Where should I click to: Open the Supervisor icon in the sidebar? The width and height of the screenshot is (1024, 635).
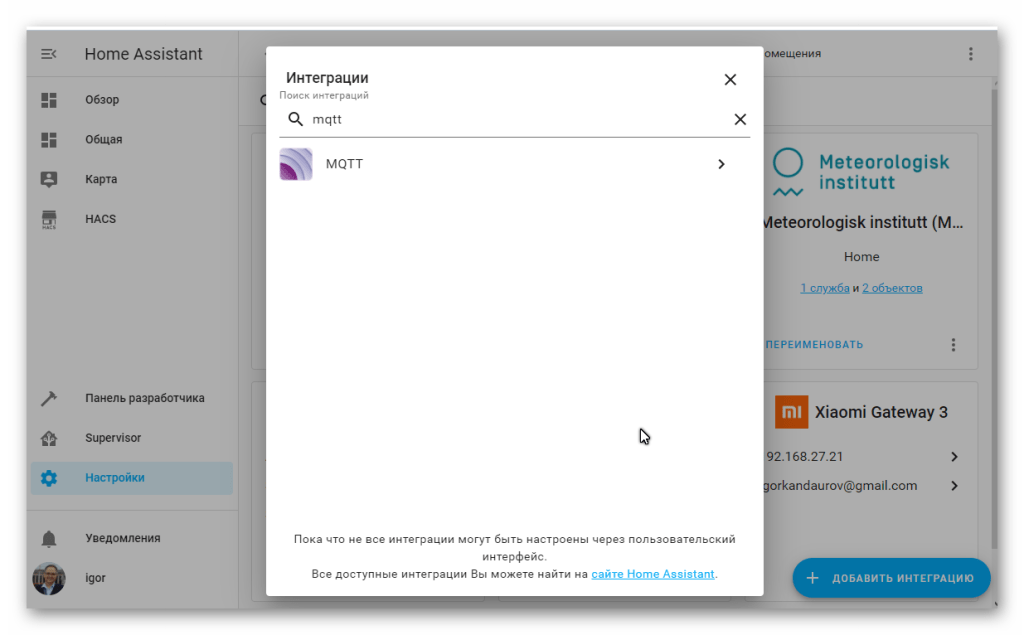[48, 438]
